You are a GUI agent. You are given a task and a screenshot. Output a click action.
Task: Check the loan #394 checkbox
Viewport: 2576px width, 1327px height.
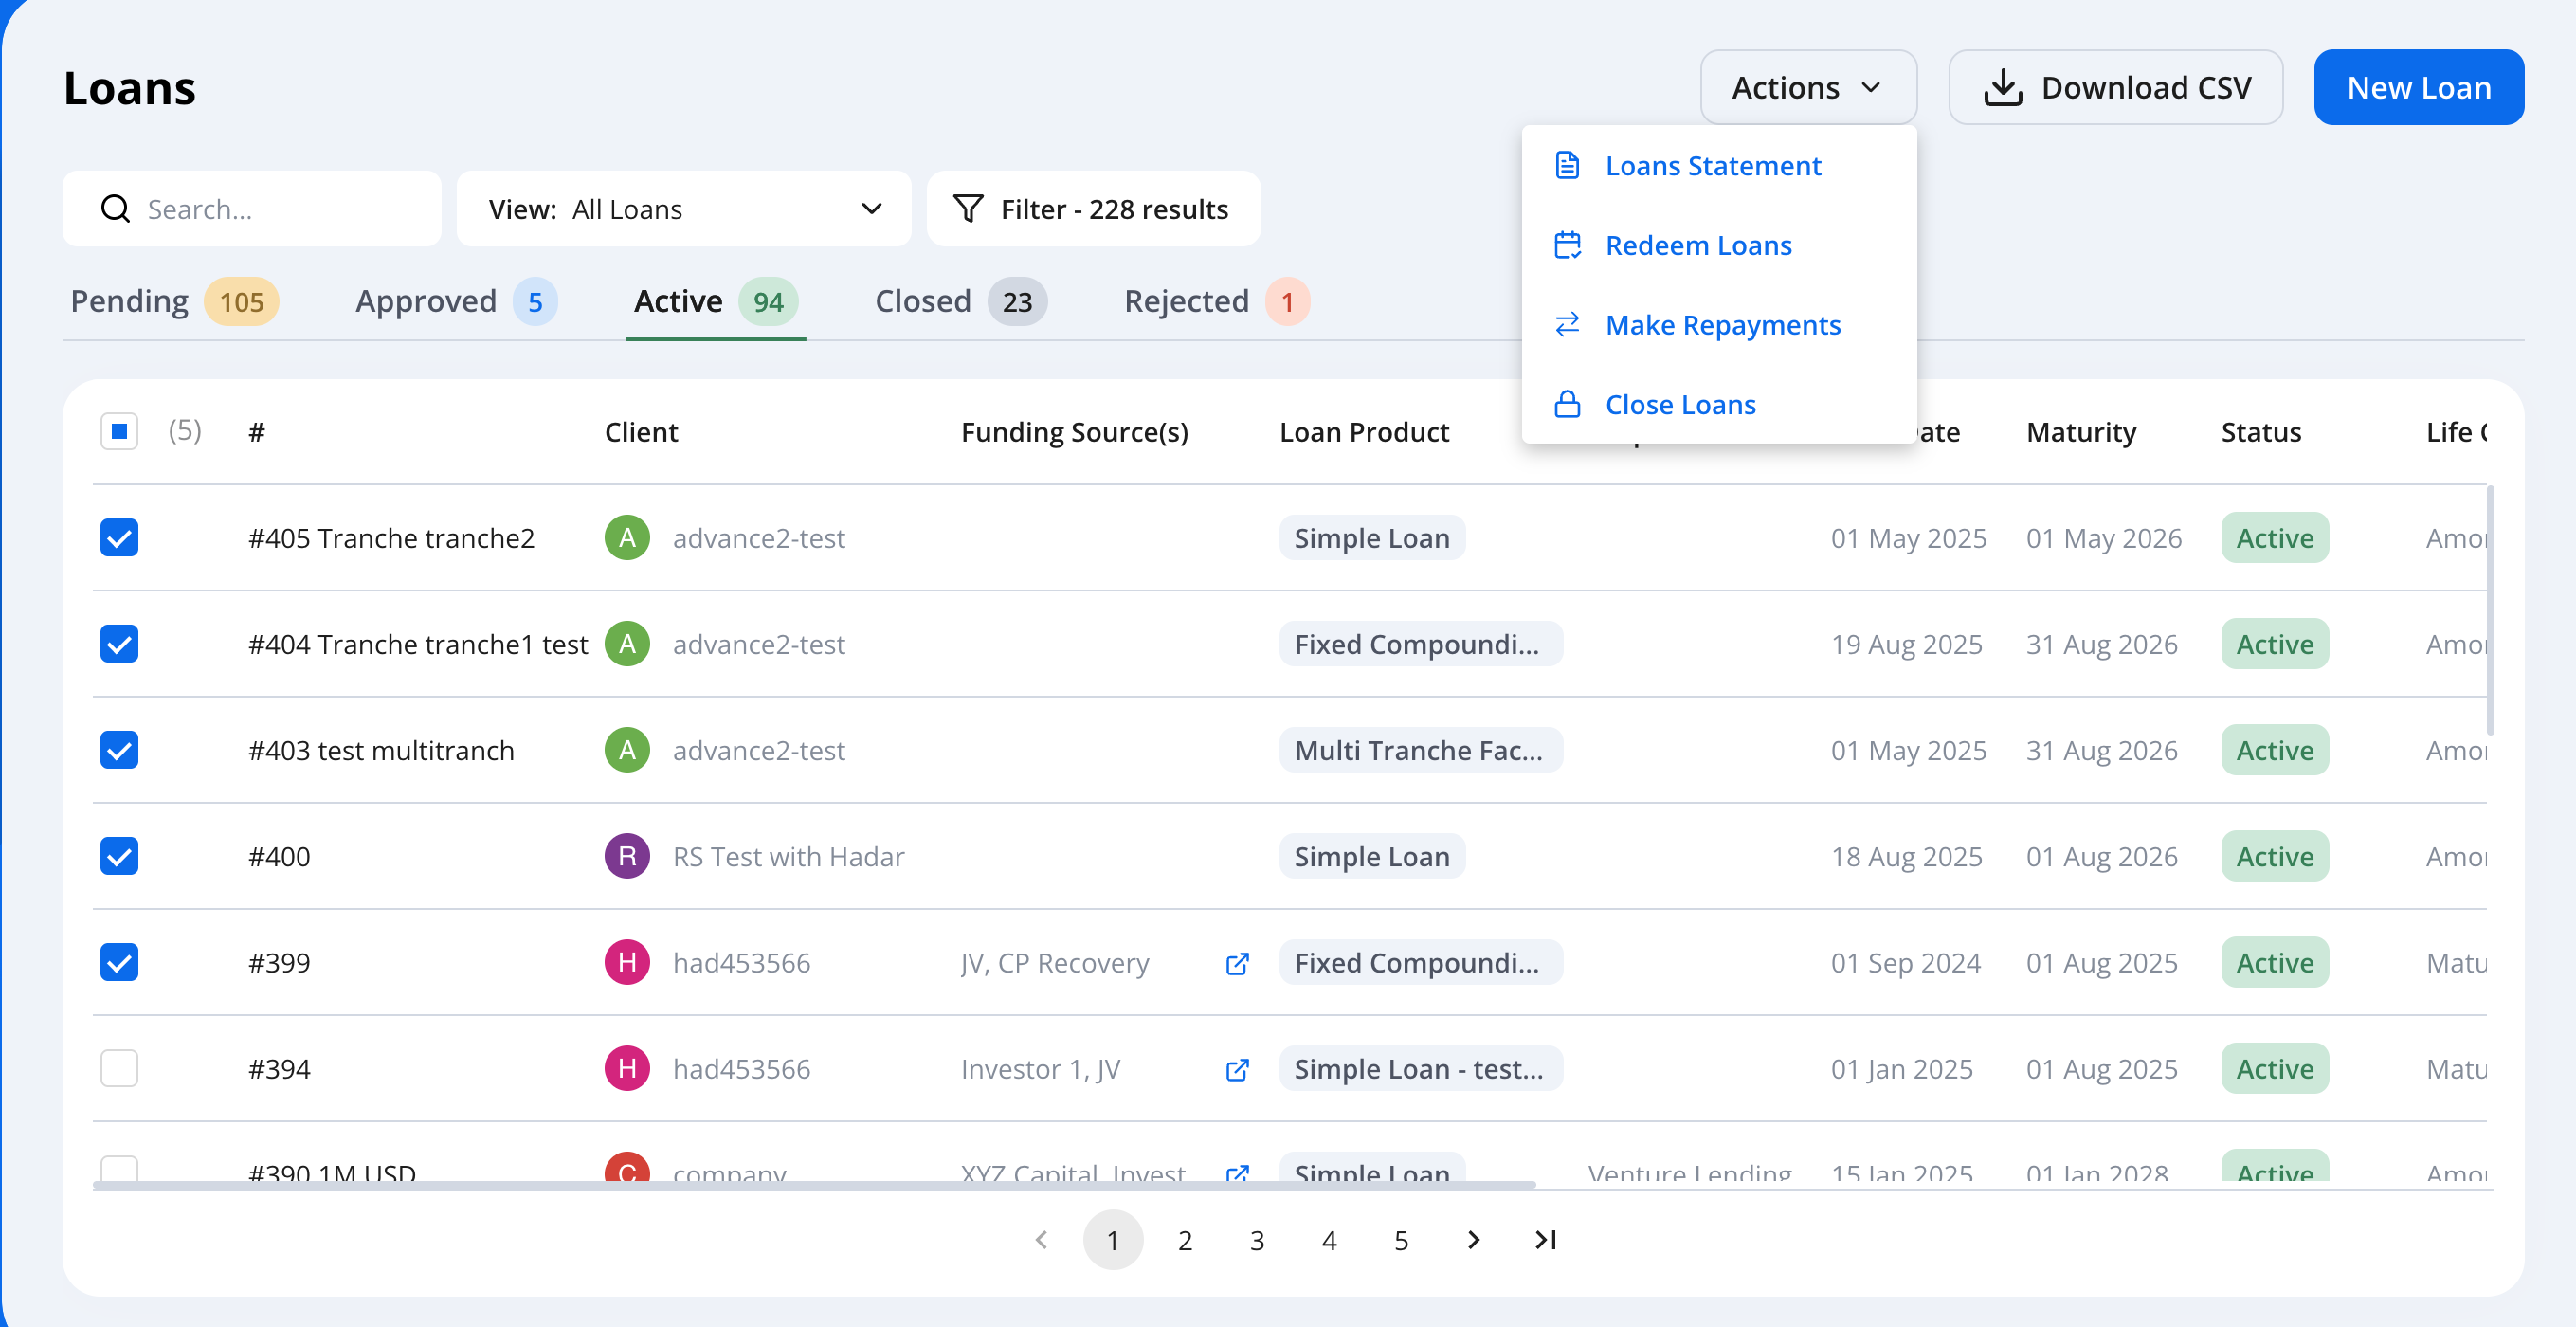119,1068
